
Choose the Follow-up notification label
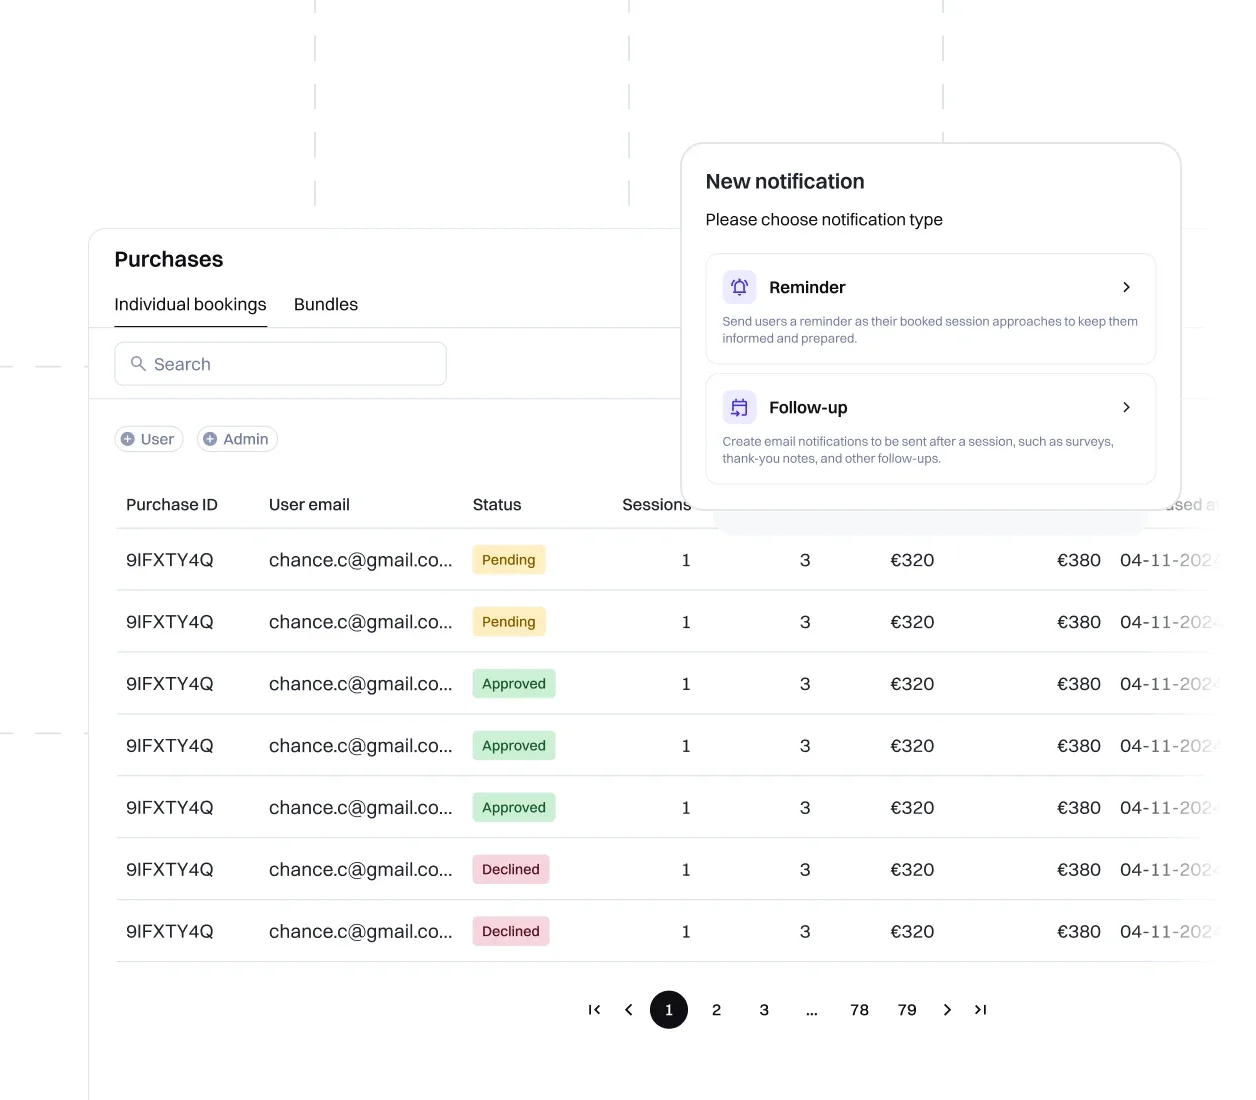pos(808,407)
